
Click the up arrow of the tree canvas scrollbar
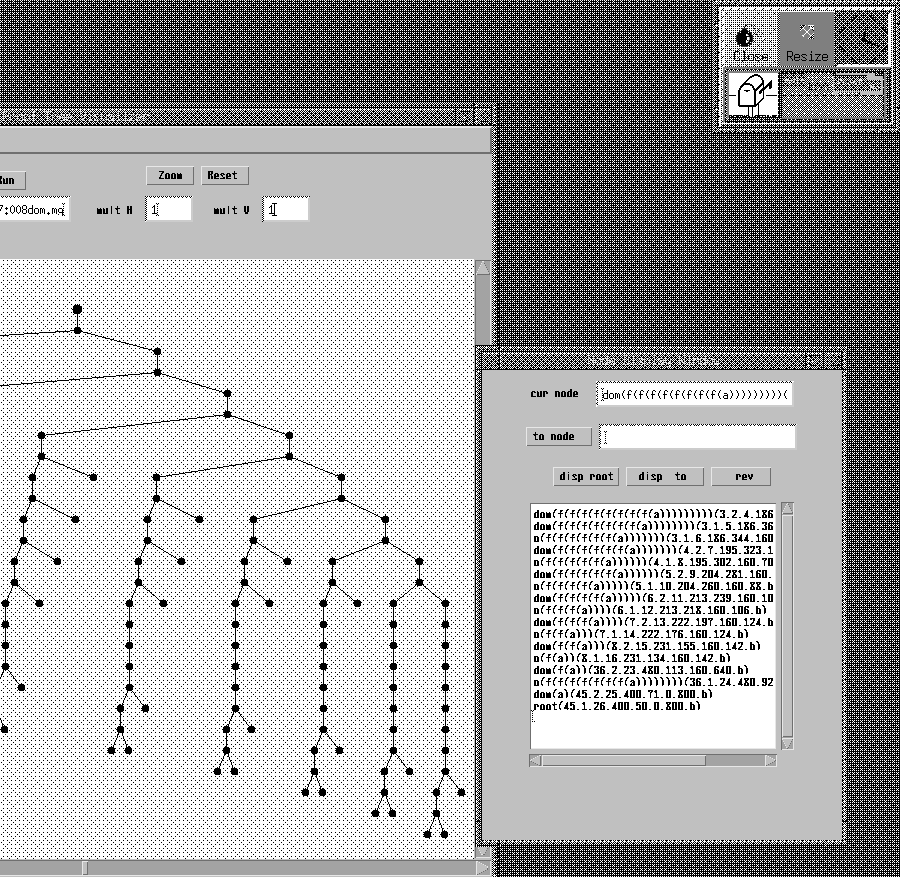483,268
